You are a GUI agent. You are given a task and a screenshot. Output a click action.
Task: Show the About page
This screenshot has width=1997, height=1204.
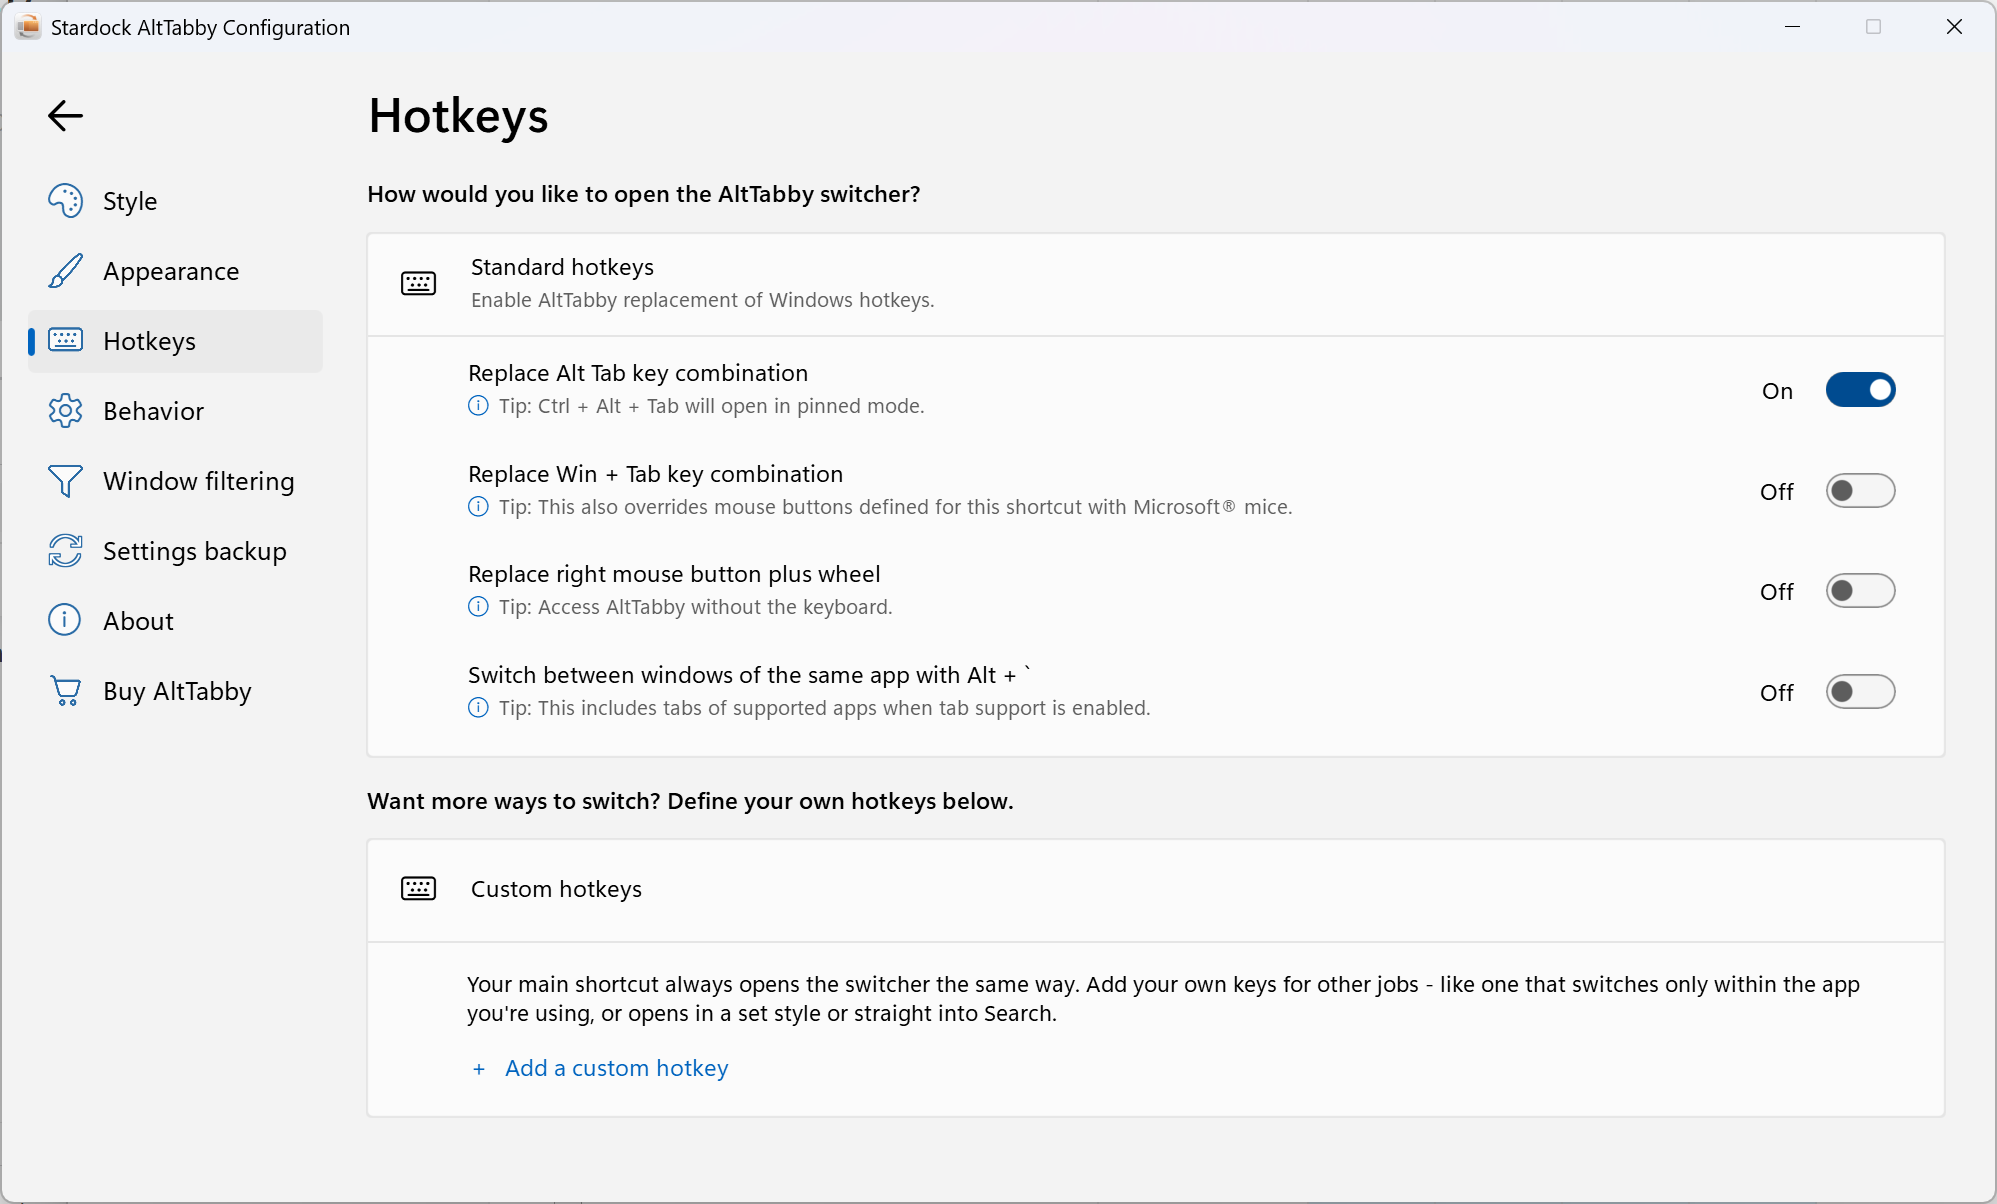tap(175, 621)
